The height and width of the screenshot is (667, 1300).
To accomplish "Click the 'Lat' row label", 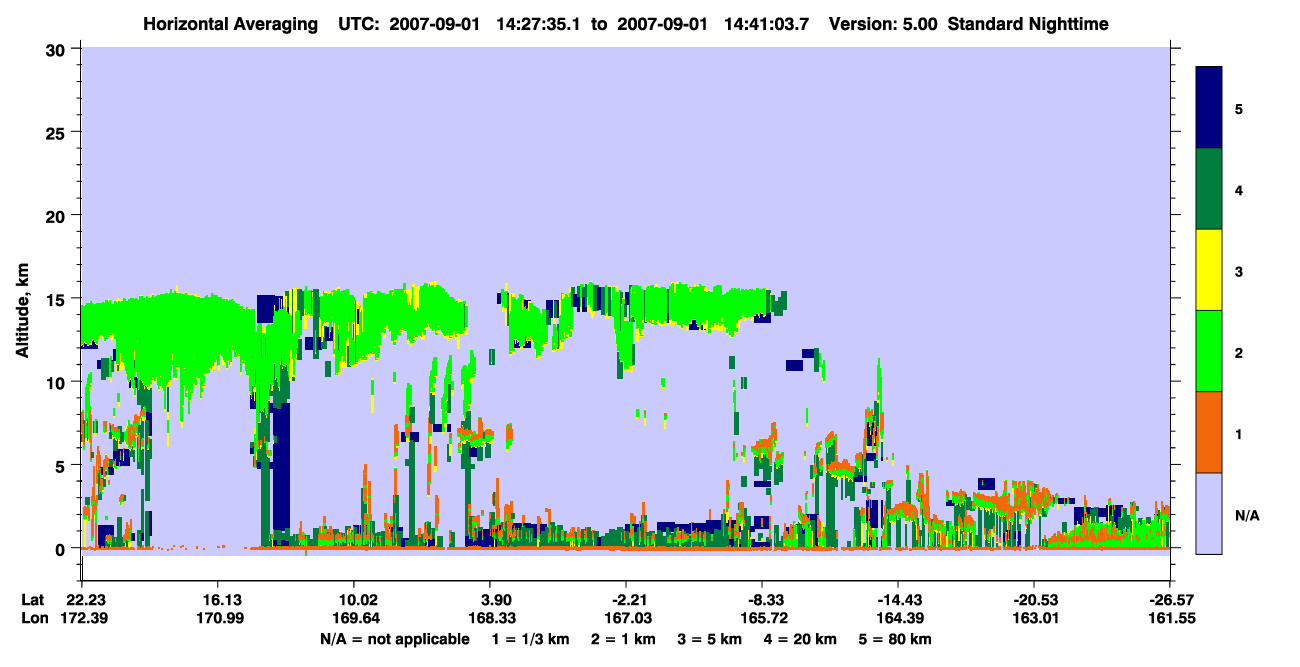I will (32, 599).
